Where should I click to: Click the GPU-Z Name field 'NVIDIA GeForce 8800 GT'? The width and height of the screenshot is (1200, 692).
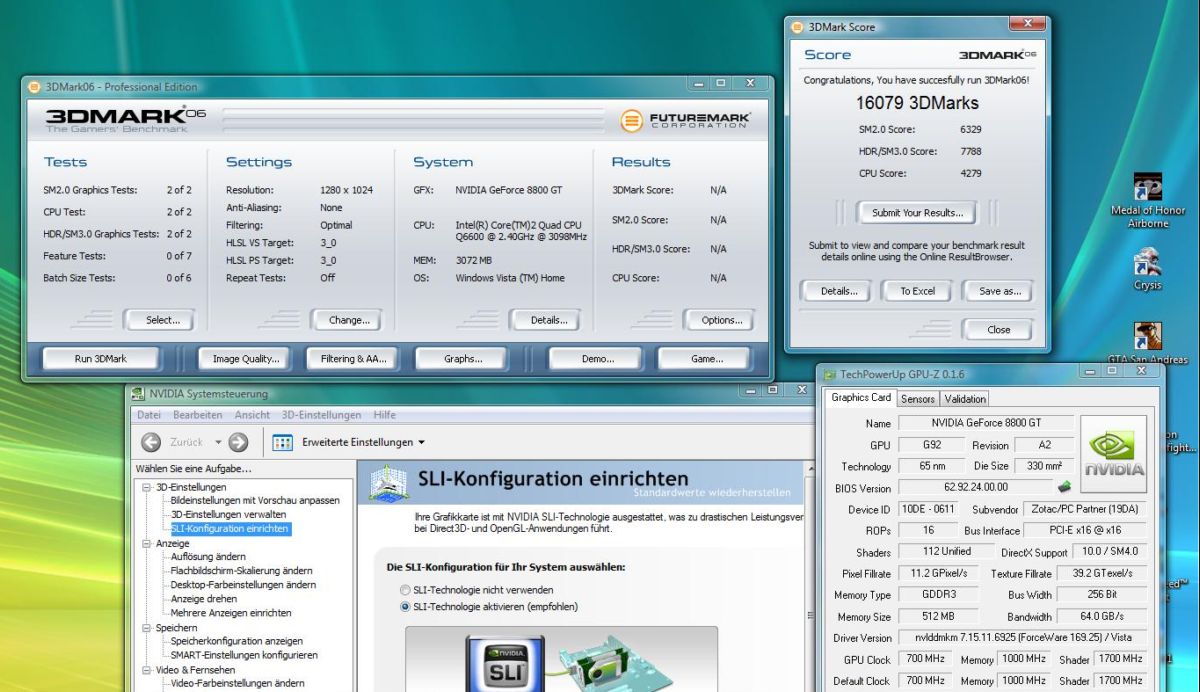coord(984,423)
